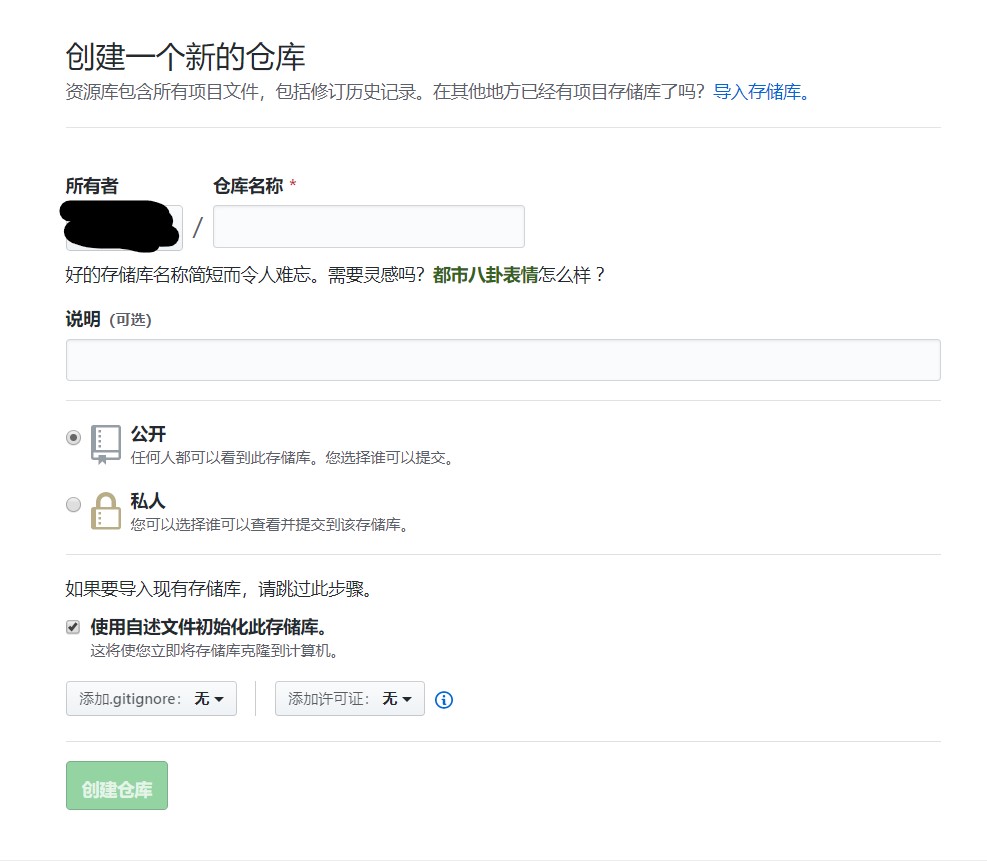Click the 导入存储库 link
Viewport: 987px width, 867px height.
760,92
